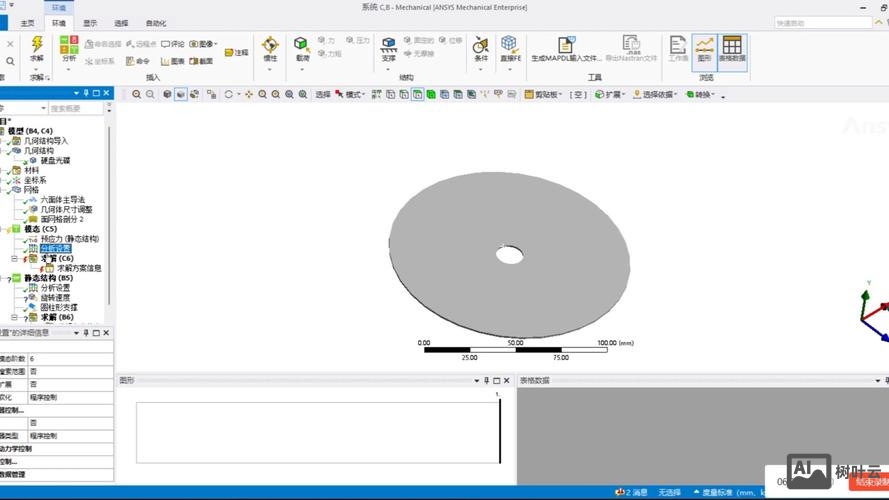The height and width of the screenshot is (500, 889).
Task: Toggle the 工作表 (Worksheet) view button
Action: 678,48
